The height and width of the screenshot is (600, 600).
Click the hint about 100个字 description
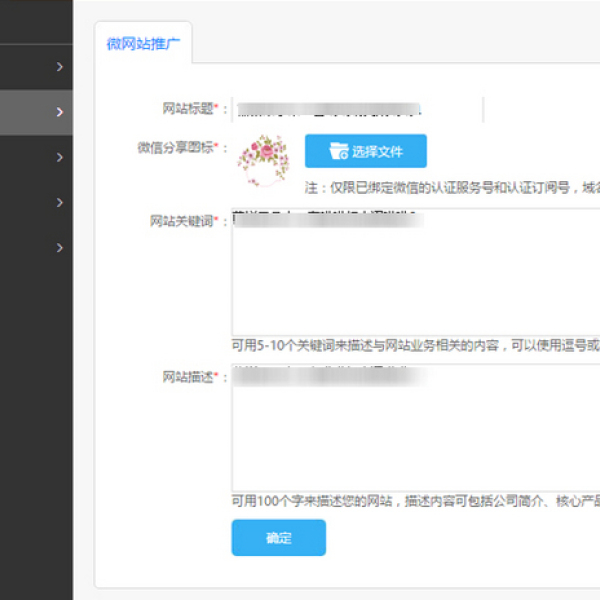pos(415,501)
